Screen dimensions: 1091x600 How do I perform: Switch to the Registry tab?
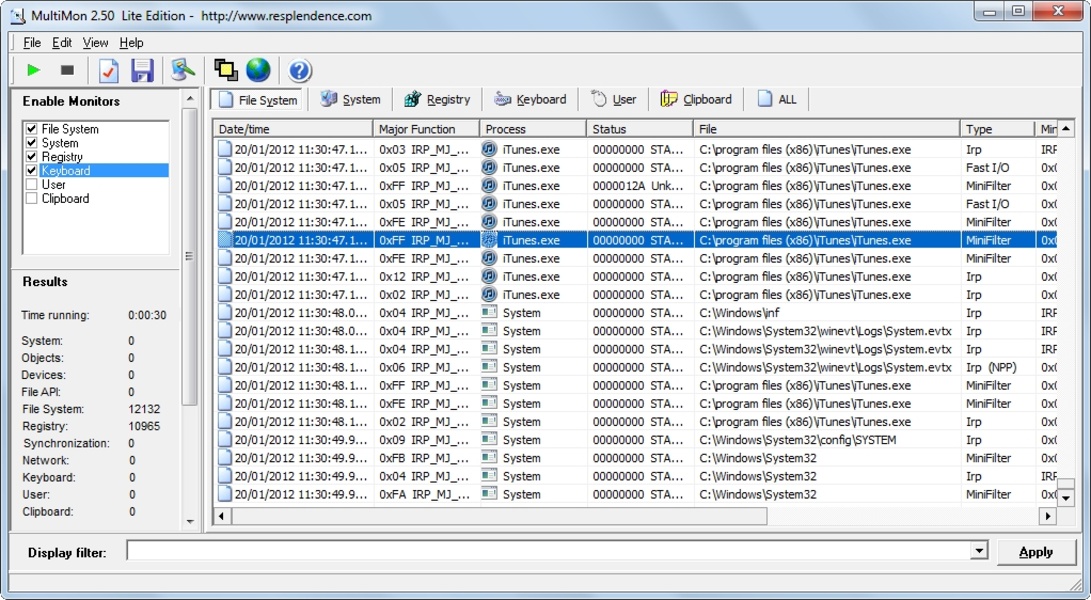click(x=437, y=99)
